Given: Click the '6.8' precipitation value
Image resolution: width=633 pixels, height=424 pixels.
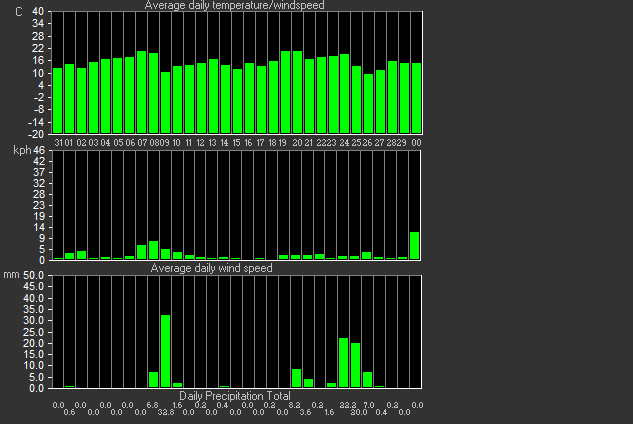Looking at the screenshot, I should (152, 405).
